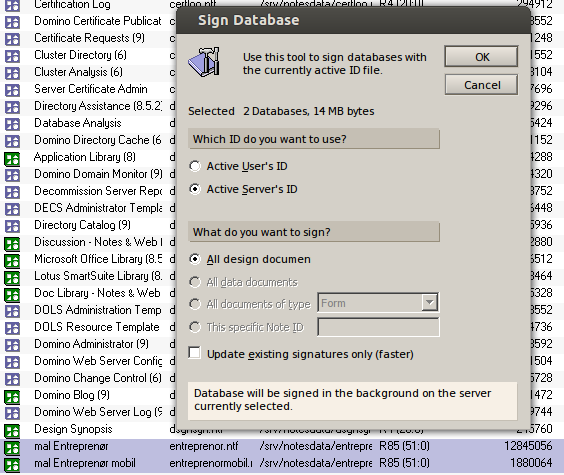This screenshot has height=475, width=564.
Task: Click the green Application Library (8) icon
Action: point(12,158)
